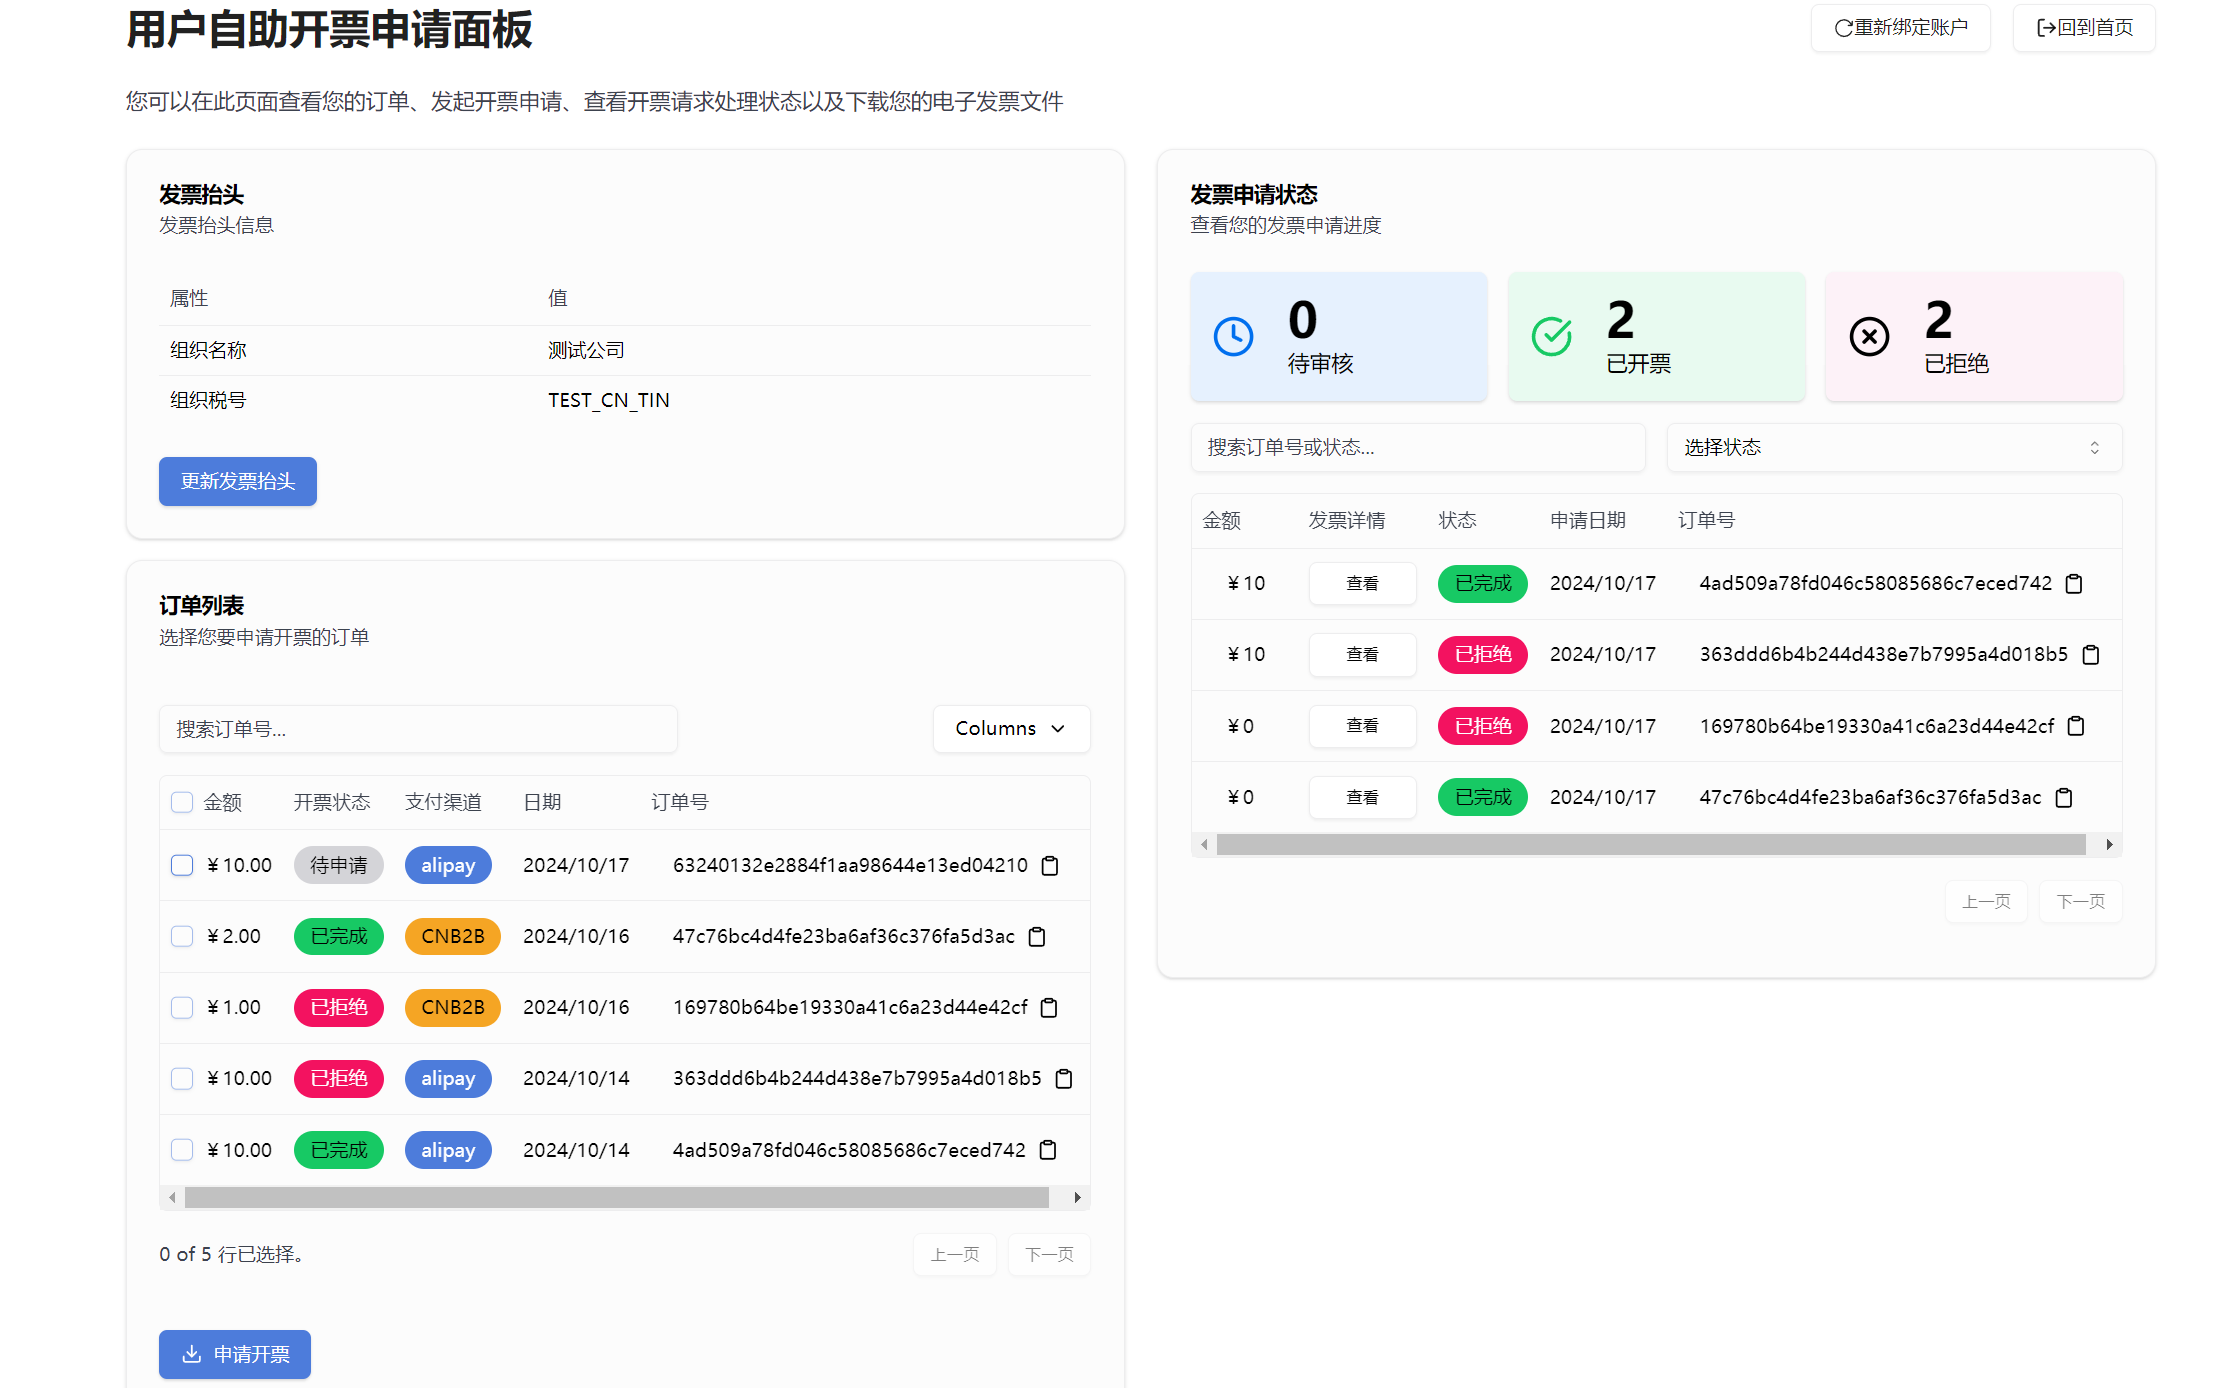Click the 搜索订单号 search field

(x=418, y=729)
